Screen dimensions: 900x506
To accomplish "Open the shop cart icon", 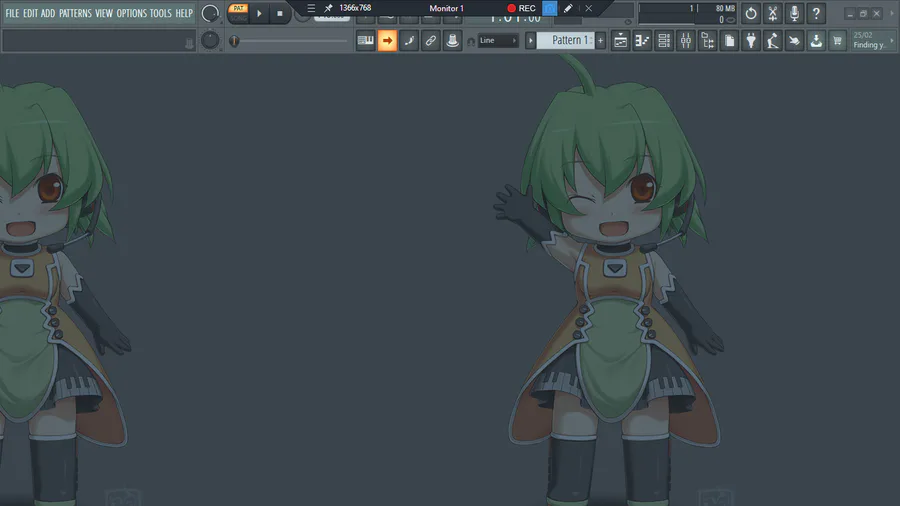I will pos(837,41).
